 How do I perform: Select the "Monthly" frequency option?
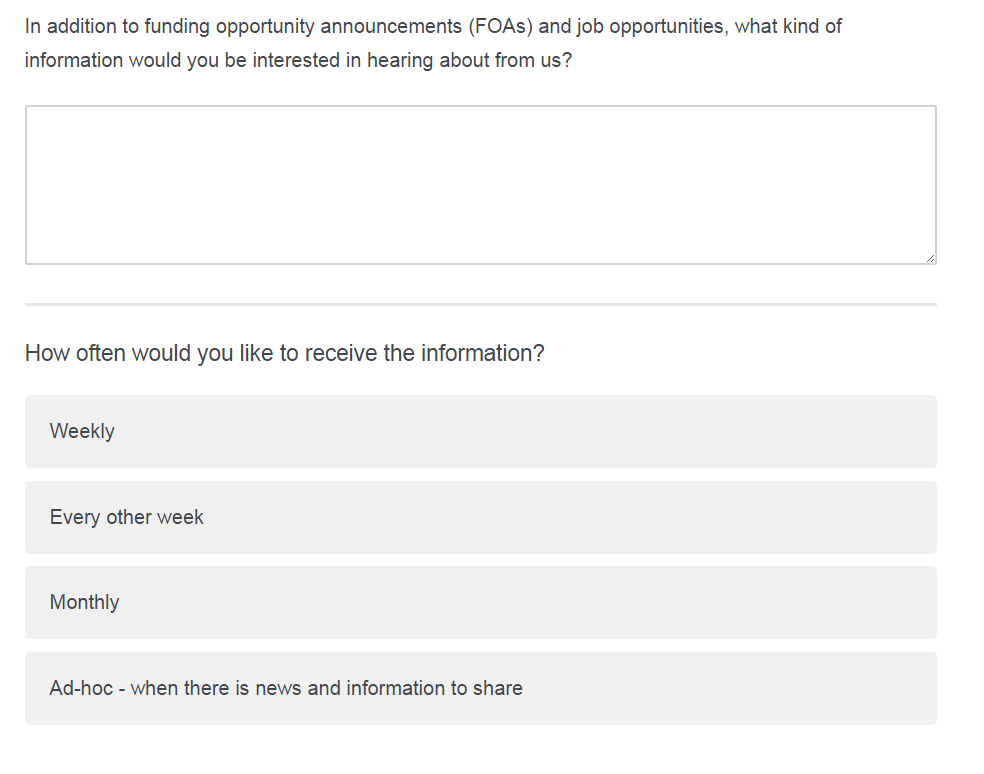(480, 602)
